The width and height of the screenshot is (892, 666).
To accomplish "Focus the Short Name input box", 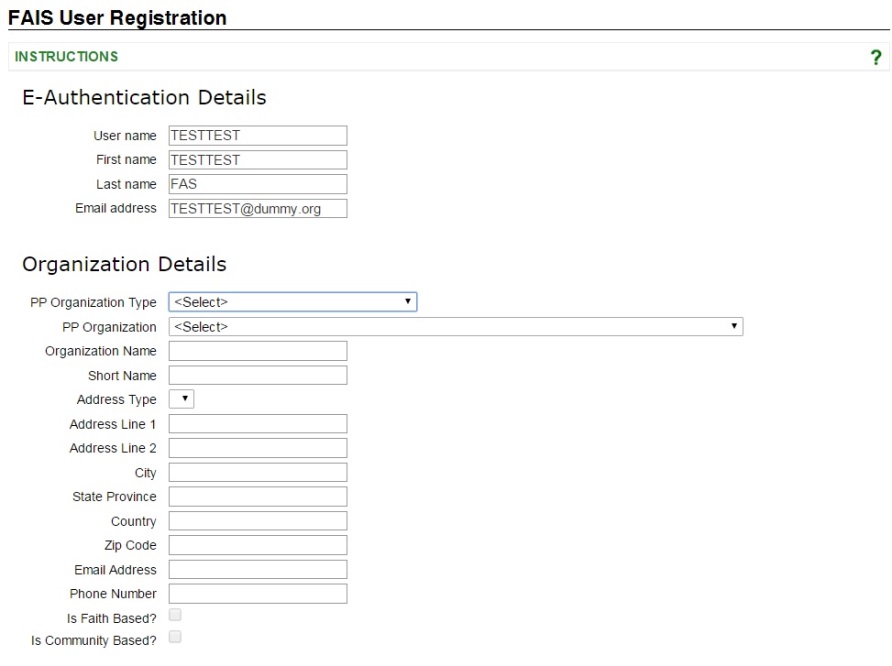I will (257, 375).
